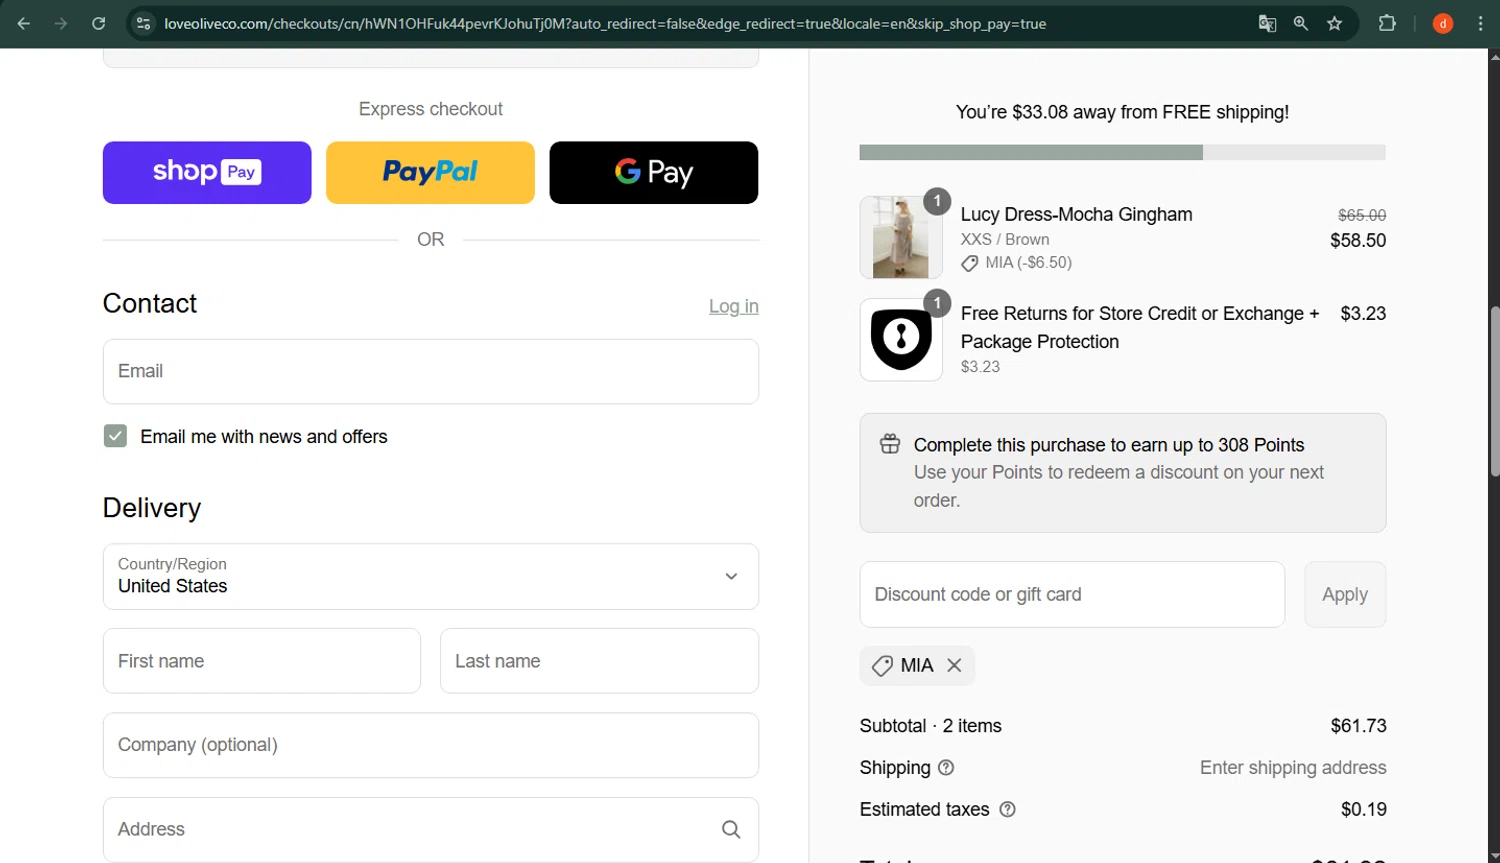The height and width of the screenshot is (863, 1500).
Task: Open zoom magnifier icon in address bar
Action: (x=1300, y=23)
